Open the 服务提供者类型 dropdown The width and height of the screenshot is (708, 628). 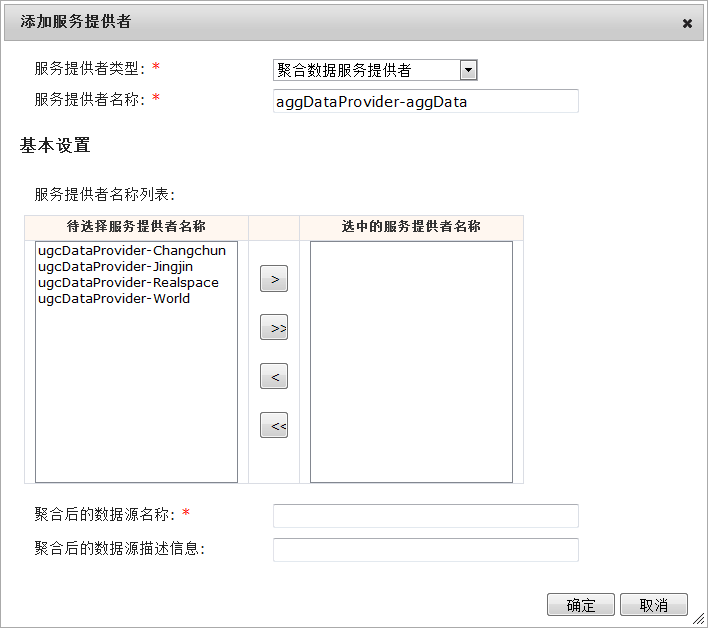(468, 70)
